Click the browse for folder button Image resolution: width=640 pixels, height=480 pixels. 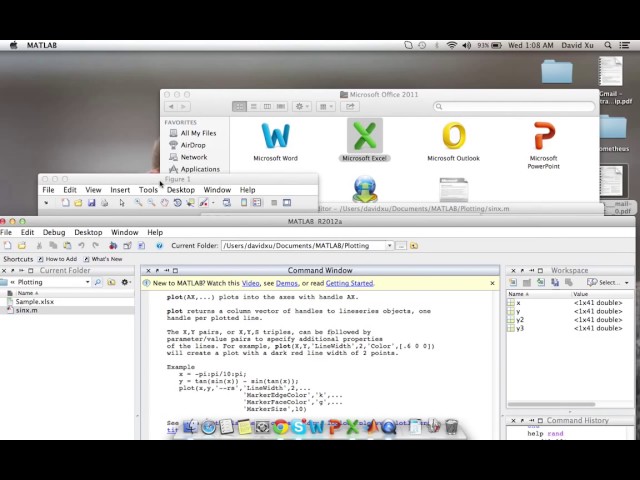coord(401,245)
